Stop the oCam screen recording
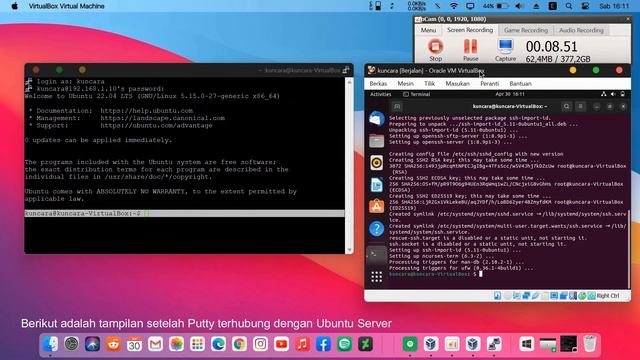 click(x=436, y=50)
